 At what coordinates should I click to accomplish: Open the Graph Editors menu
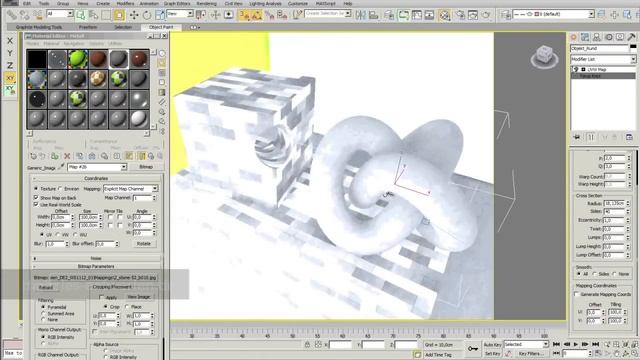click(177, 3)
